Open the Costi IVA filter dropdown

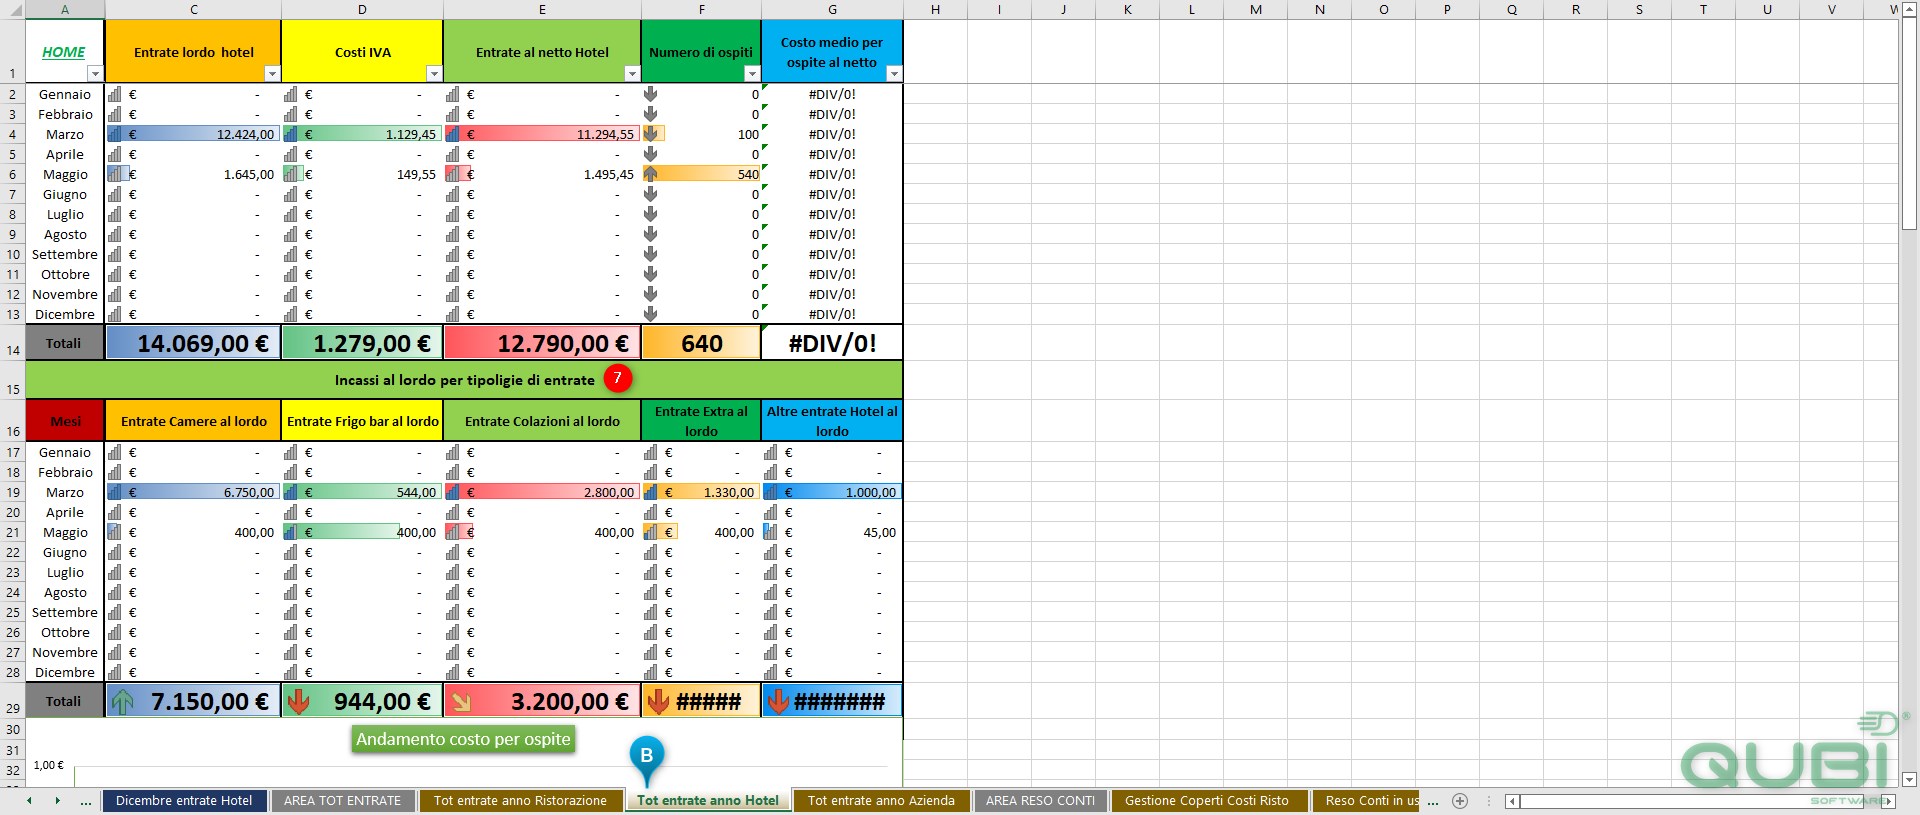(434, 74)
